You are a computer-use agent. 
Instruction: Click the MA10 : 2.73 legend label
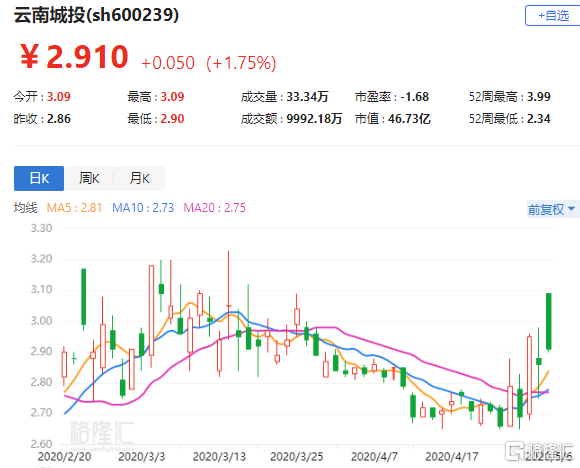[x=143, y=208]
